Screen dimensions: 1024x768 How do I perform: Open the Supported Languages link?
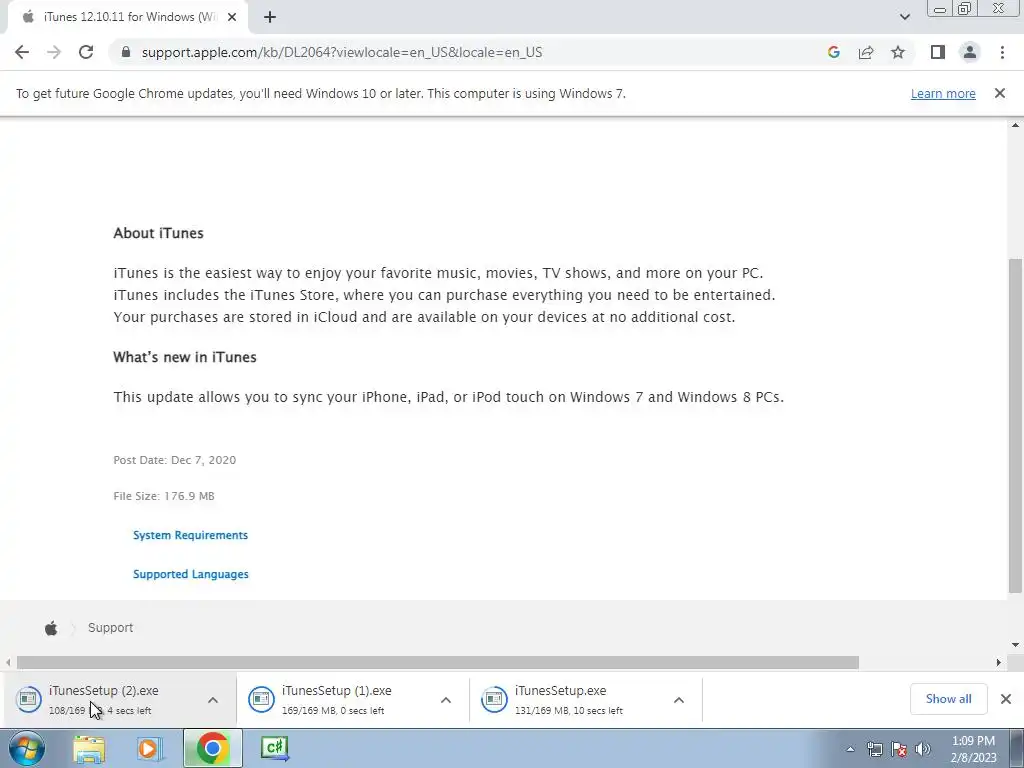click(191, 574)
